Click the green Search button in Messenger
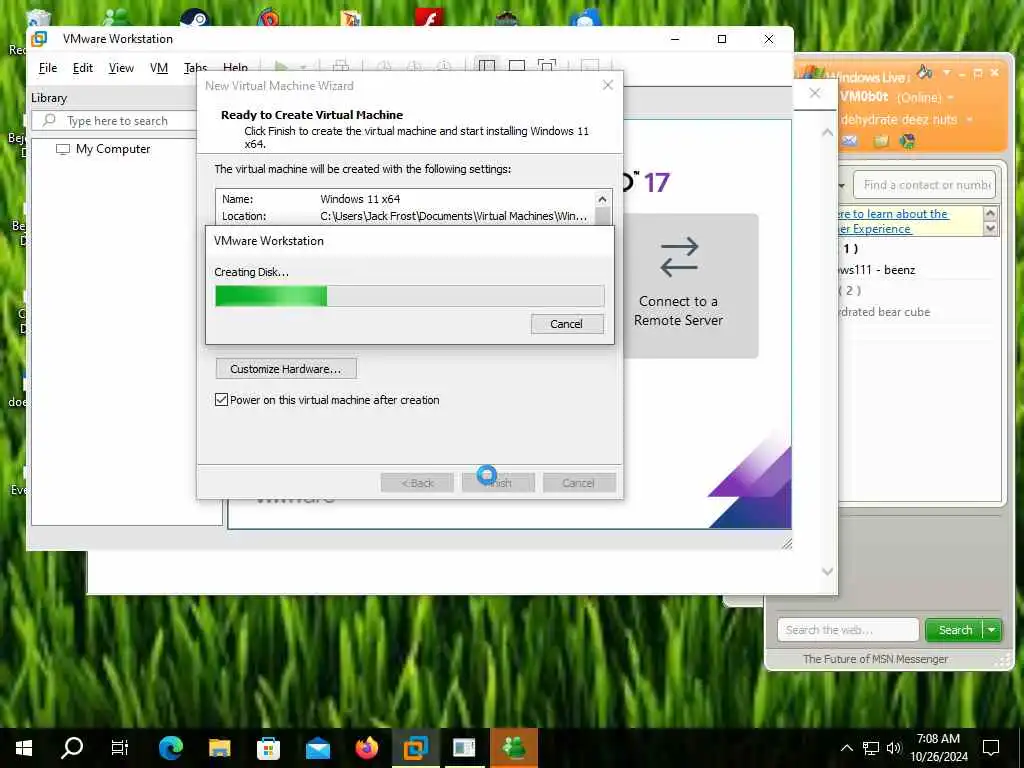This screenshot has height=768, width=1024. pyautogui.click(x=955, y=630)
